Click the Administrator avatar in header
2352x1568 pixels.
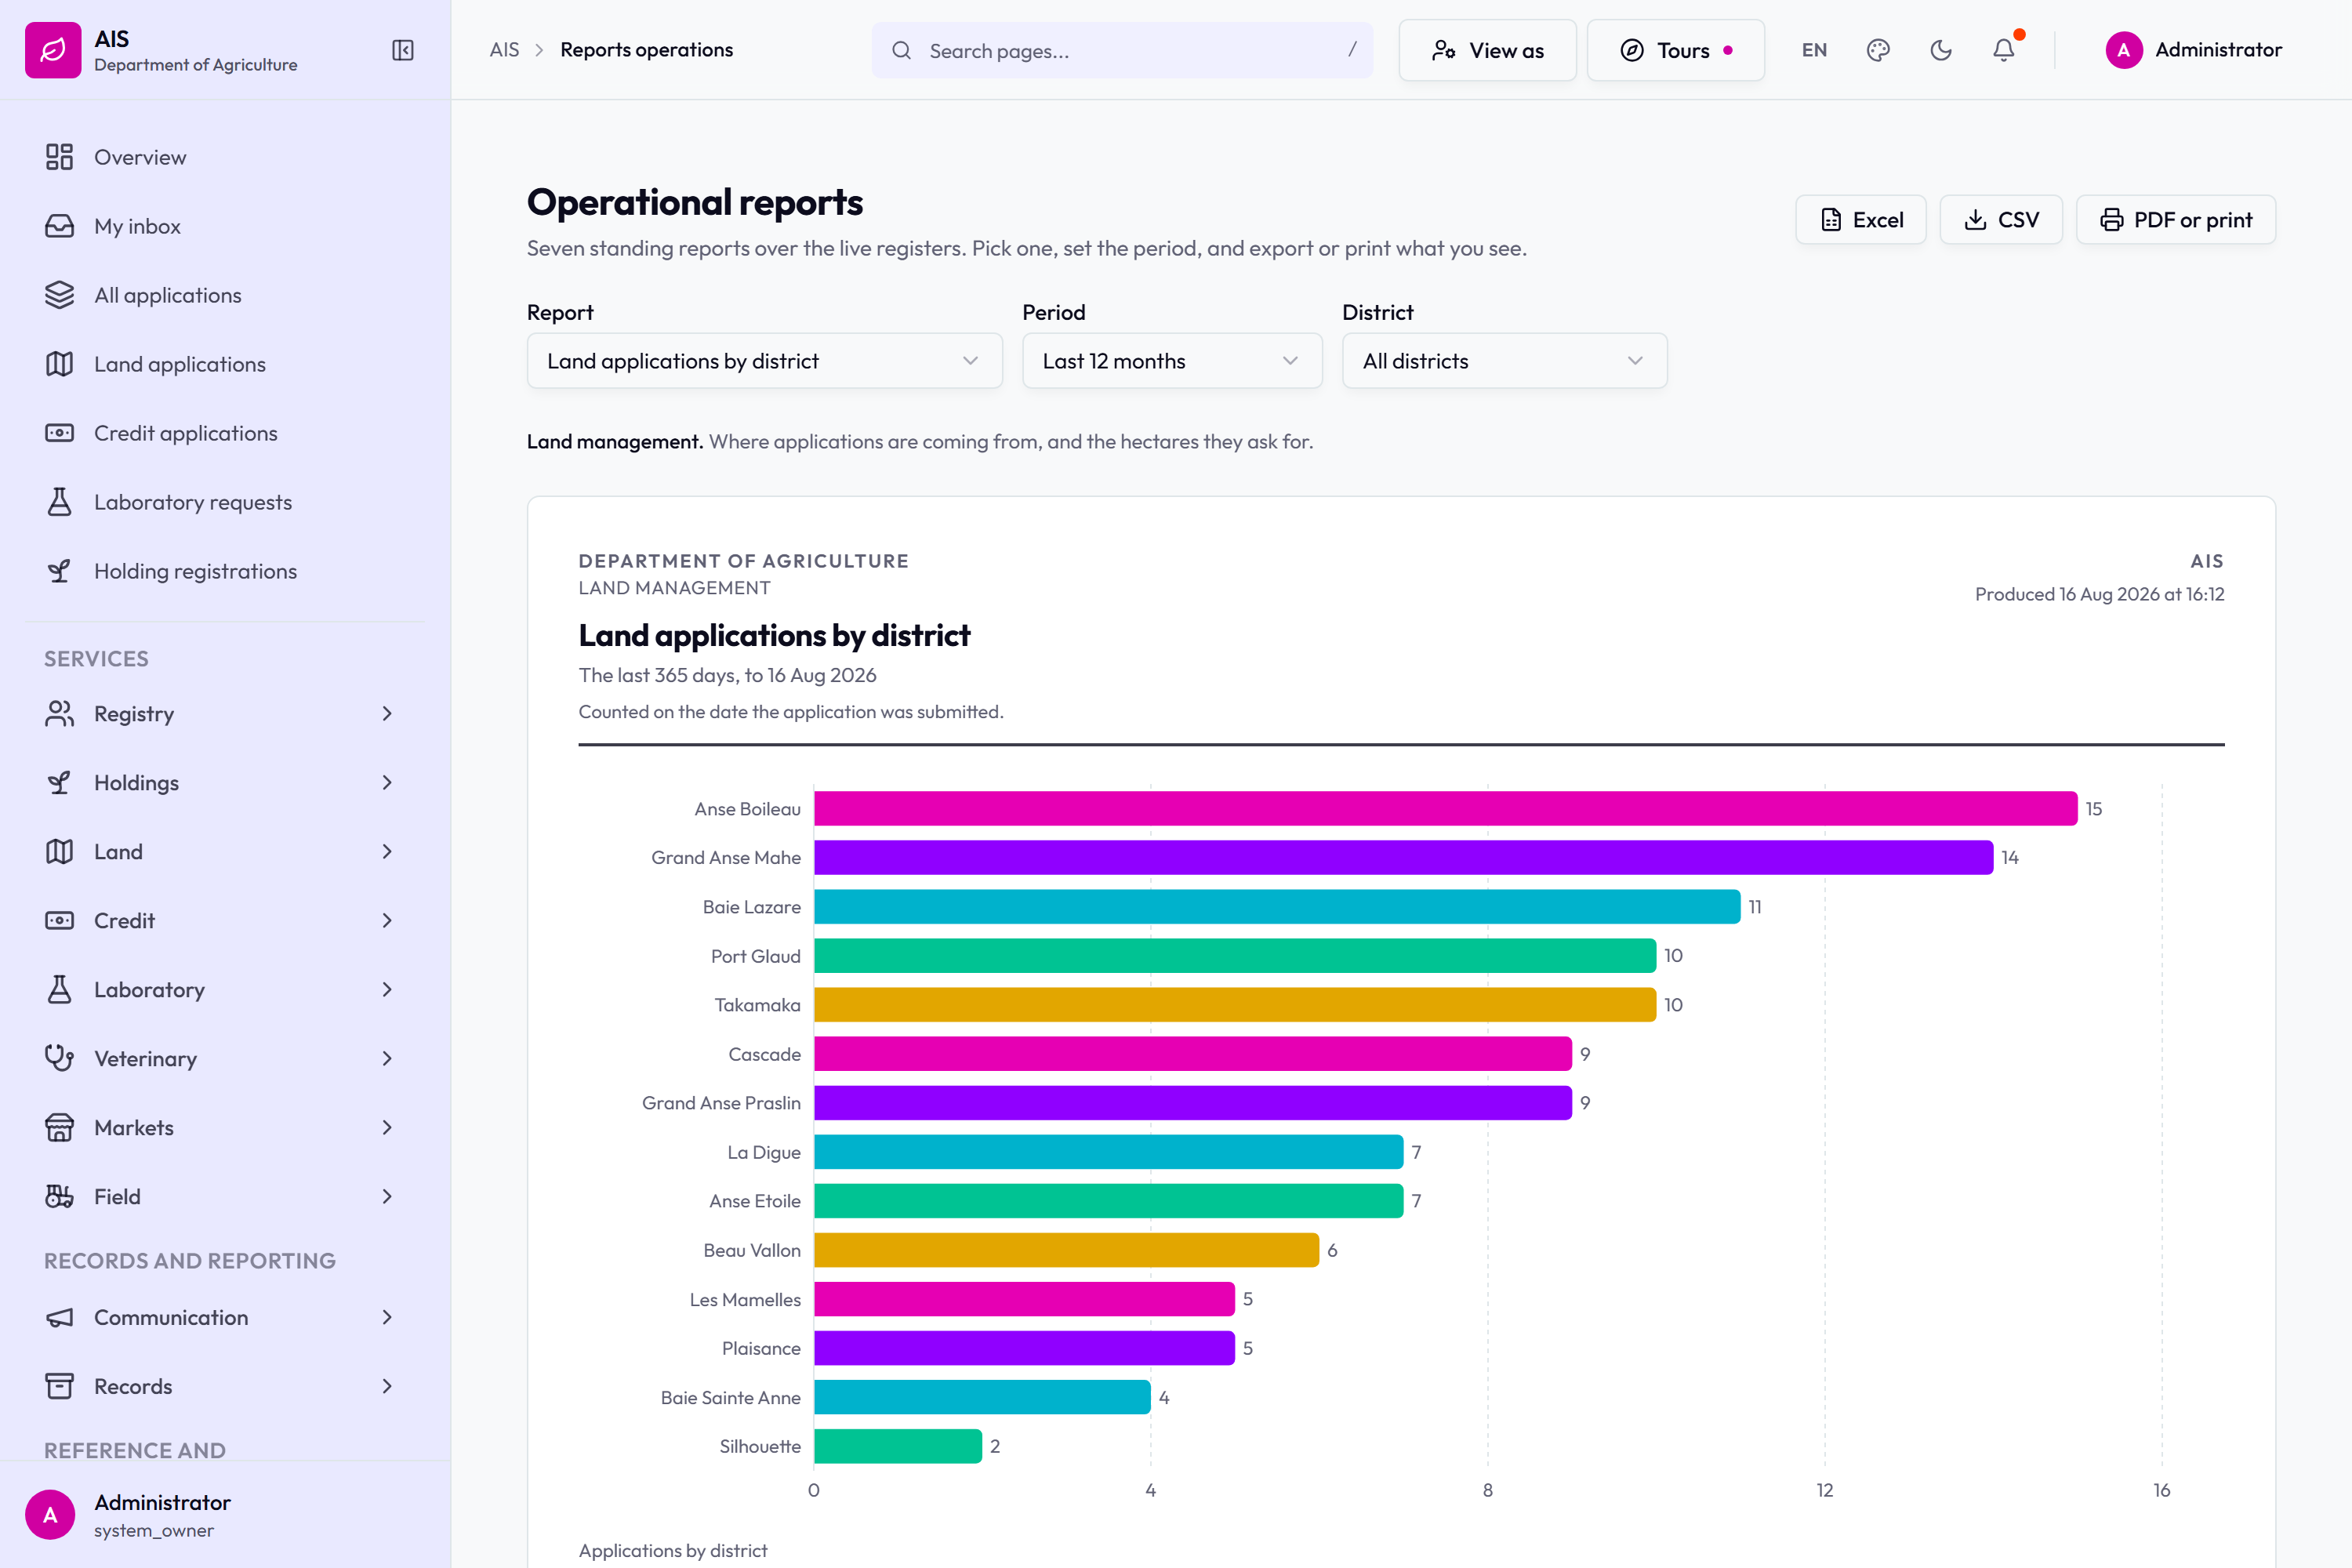(2123, 50)
